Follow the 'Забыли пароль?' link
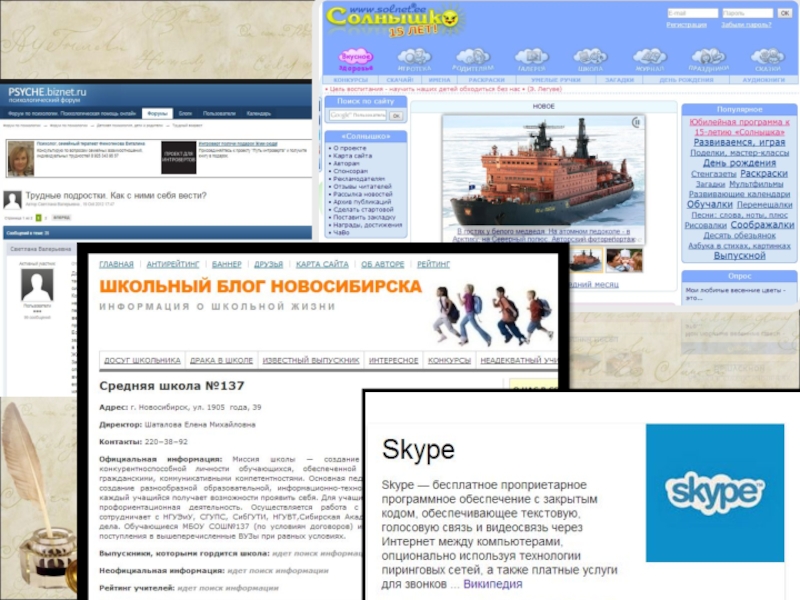Screen dimensions: 800x600 (746, 24)
